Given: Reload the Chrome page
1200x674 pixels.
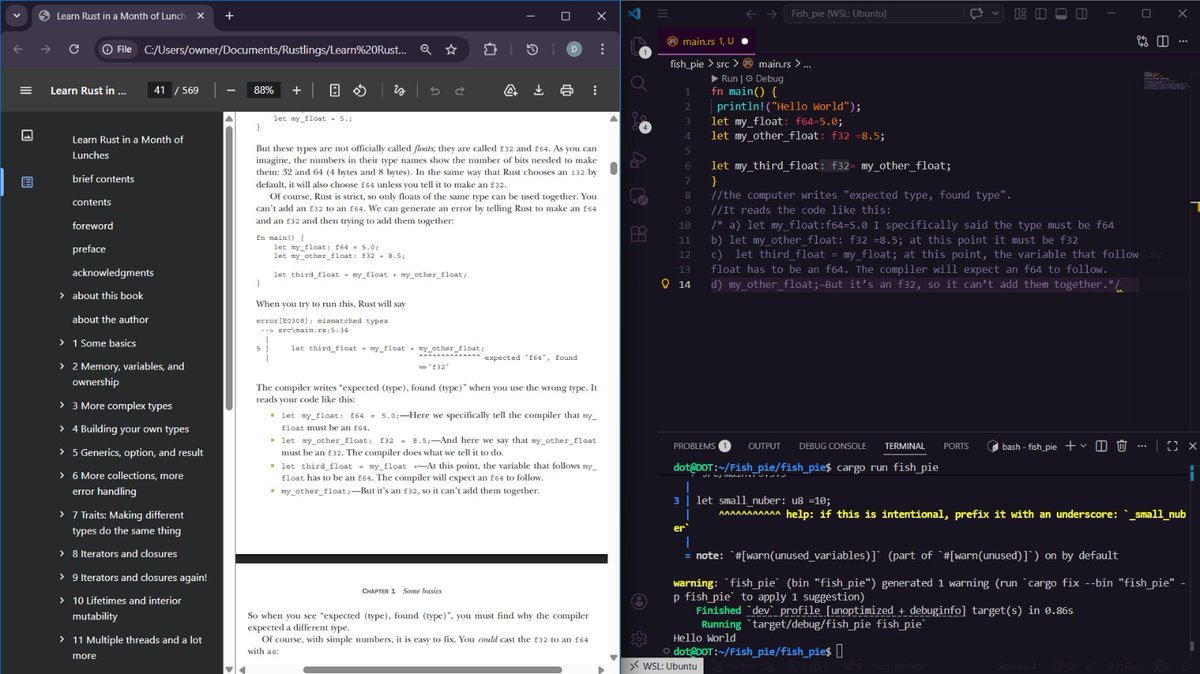Looking at the screenshot, I should coord(74,49).
